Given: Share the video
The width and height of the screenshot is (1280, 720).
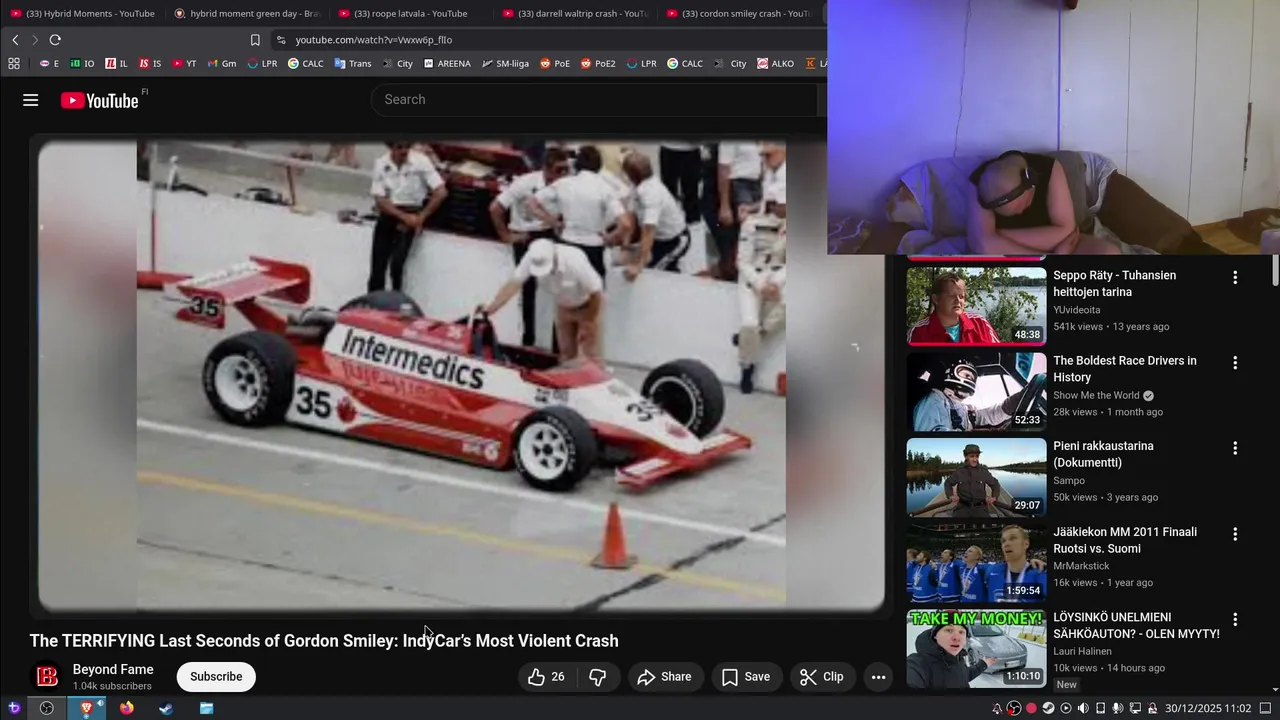Looking at the screenshot, I should [x=664, y=677].
